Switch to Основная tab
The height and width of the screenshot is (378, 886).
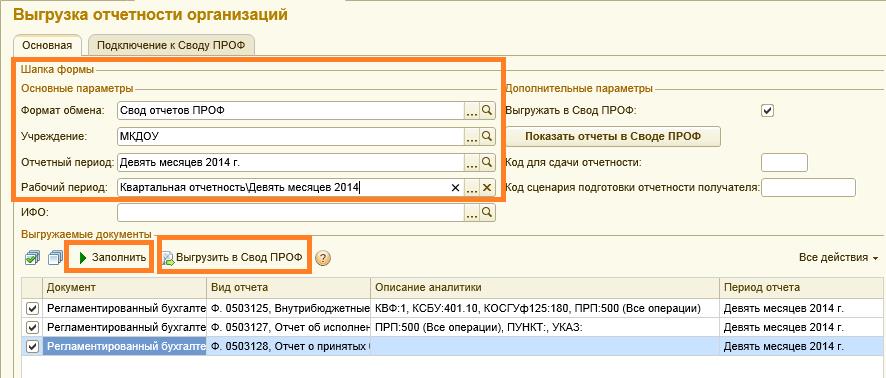point(47,46)
